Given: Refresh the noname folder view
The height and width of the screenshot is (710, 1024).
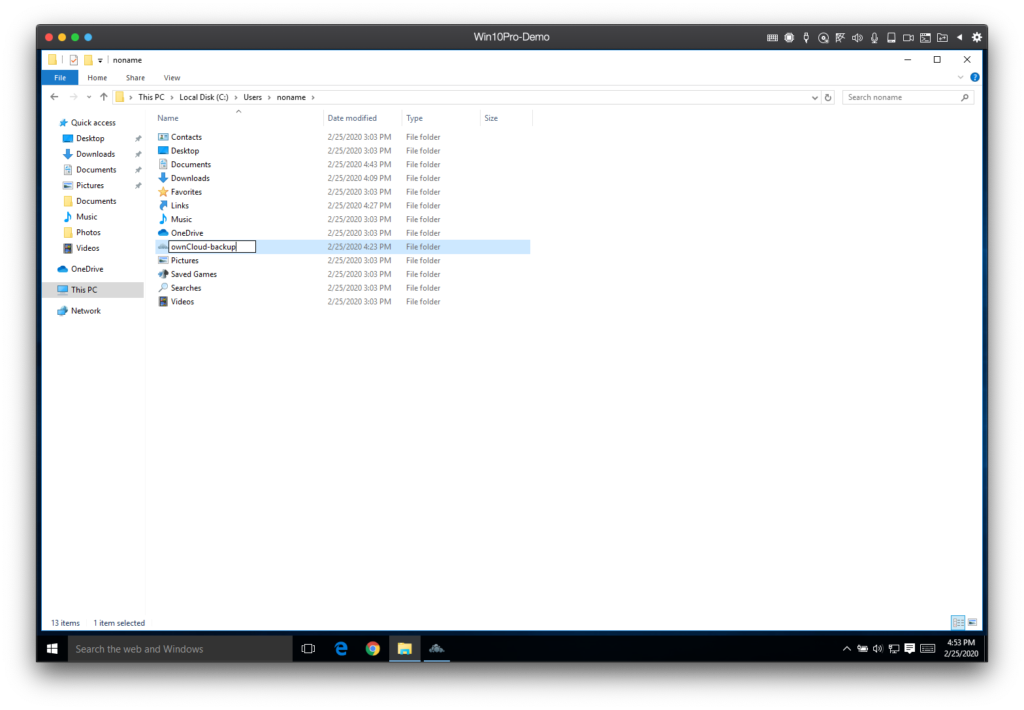Looking at the screenshot, I should coord(828,97).
